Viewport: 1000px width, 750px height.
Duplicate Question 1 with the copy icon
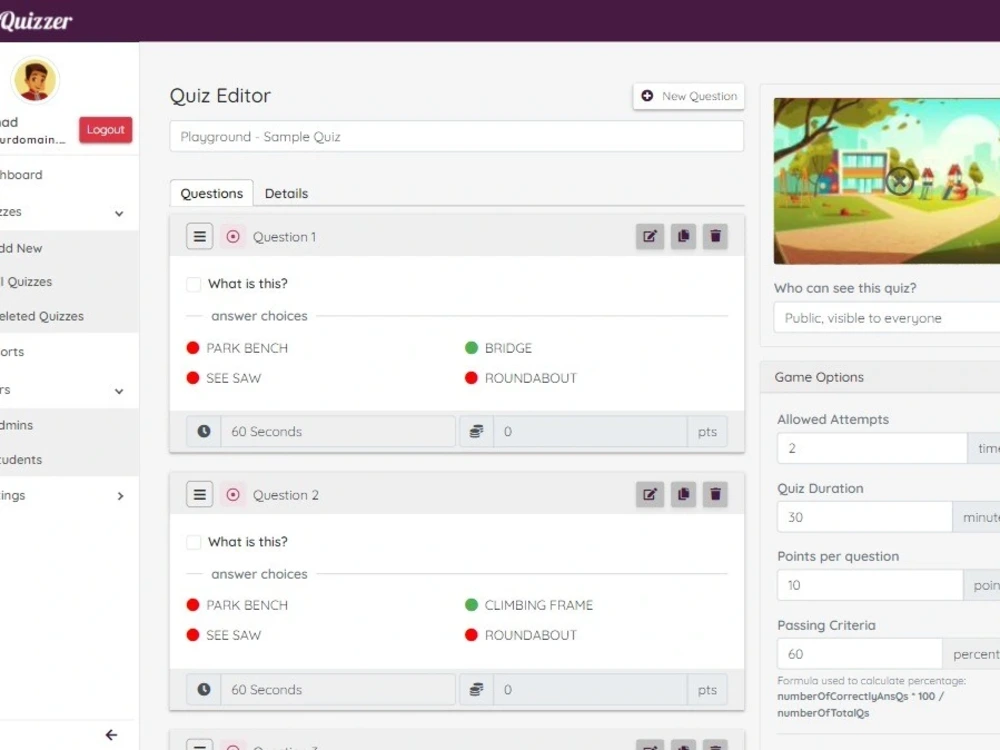(x=683, y=236)
